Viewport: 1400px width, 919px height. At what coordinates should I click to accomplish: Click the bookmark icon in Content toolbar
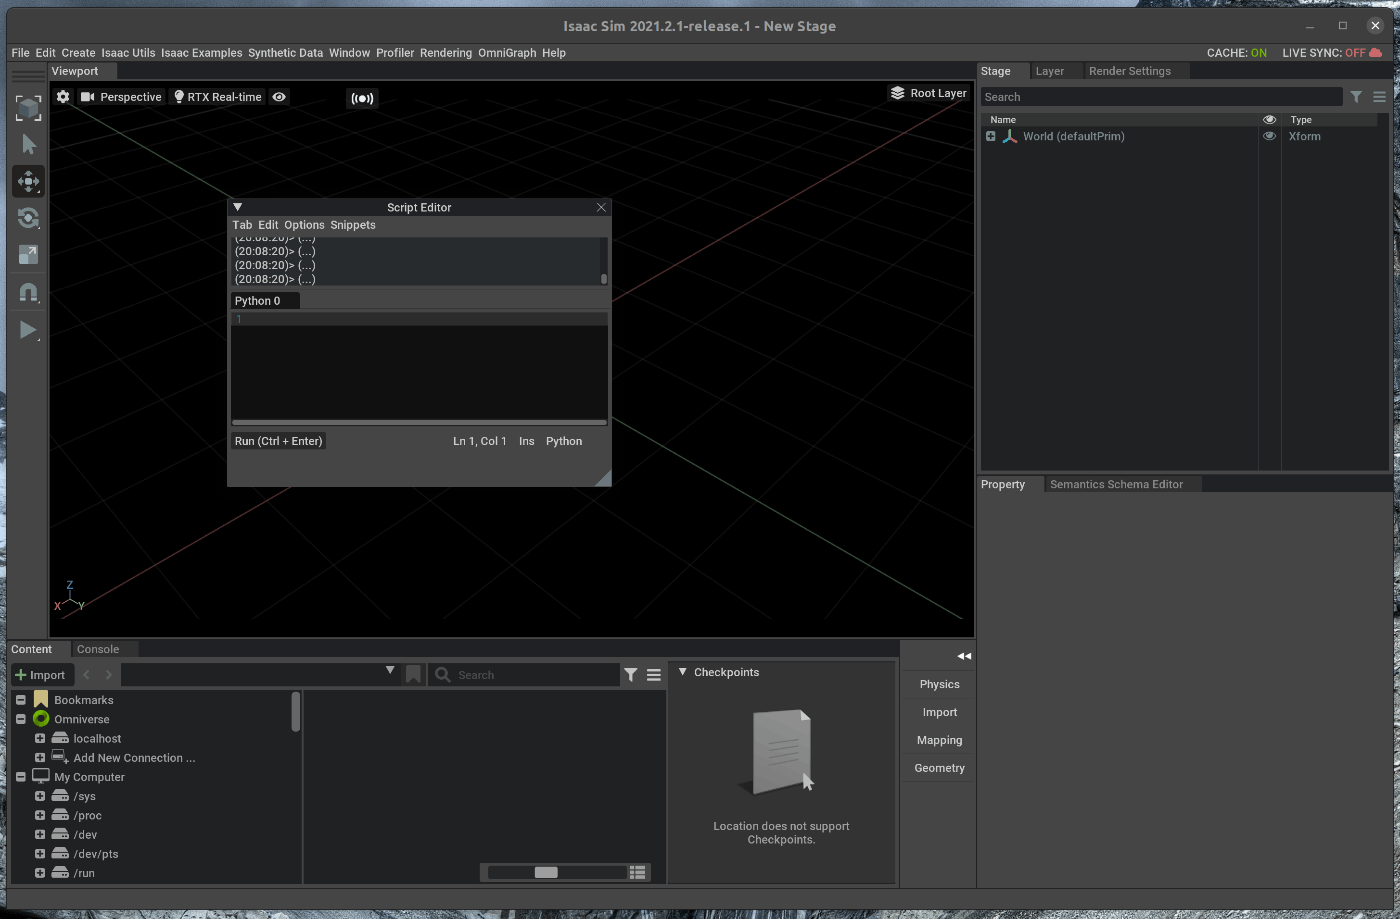[413, 675]
